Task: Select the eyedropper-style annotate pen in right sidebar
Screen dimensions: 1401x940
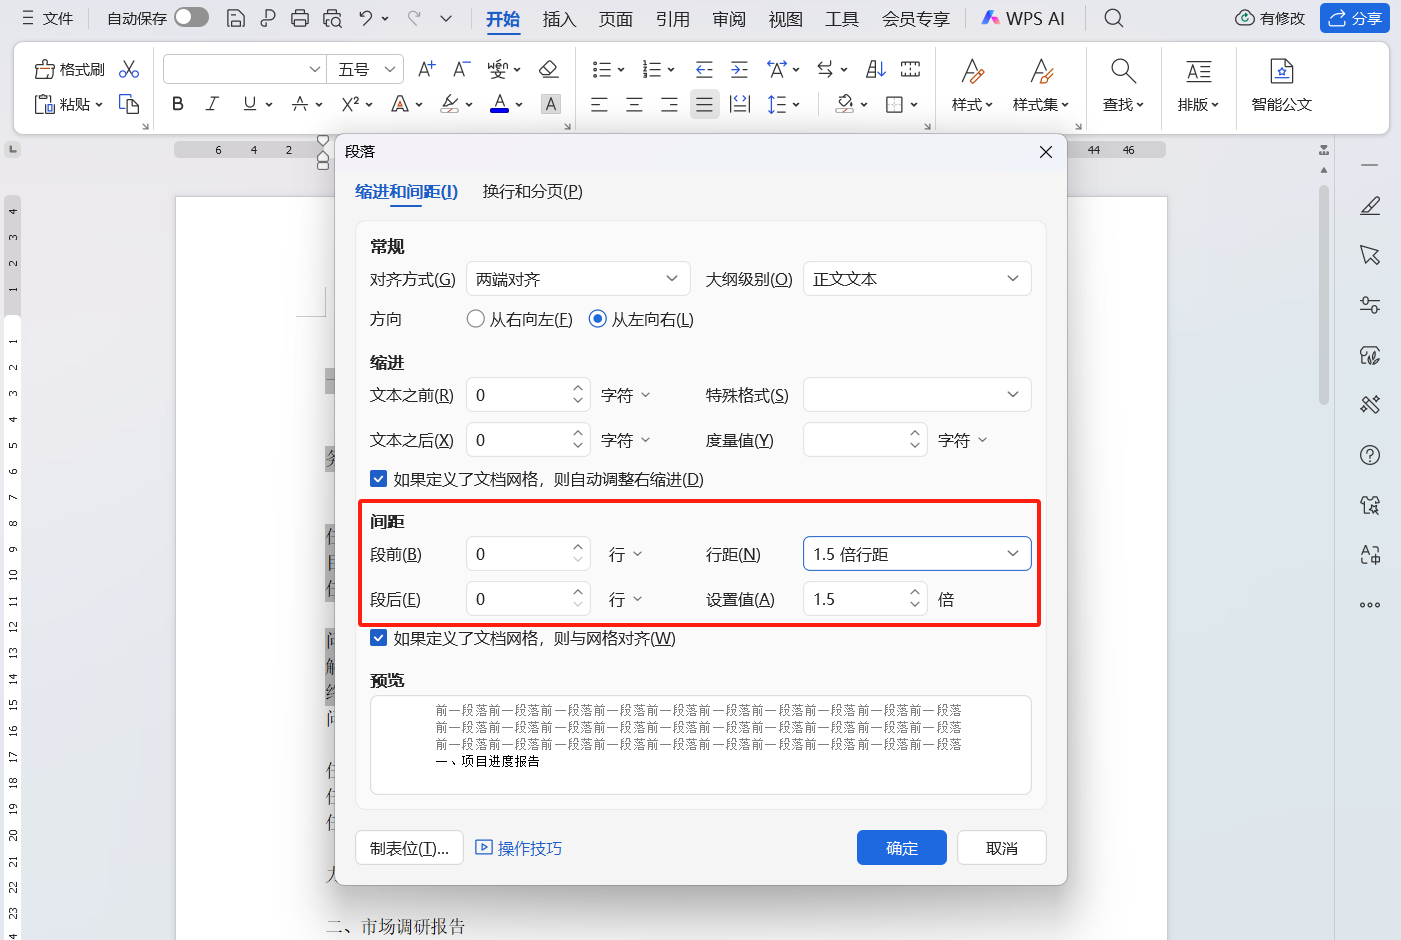Action: coord(1370,205)
